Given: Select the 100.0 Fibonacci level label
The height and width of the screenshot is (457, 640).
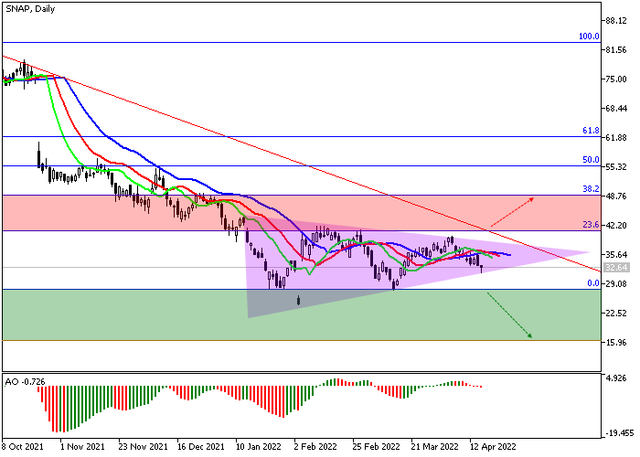Looking at the screenshot, I should (x=589, y=36).
